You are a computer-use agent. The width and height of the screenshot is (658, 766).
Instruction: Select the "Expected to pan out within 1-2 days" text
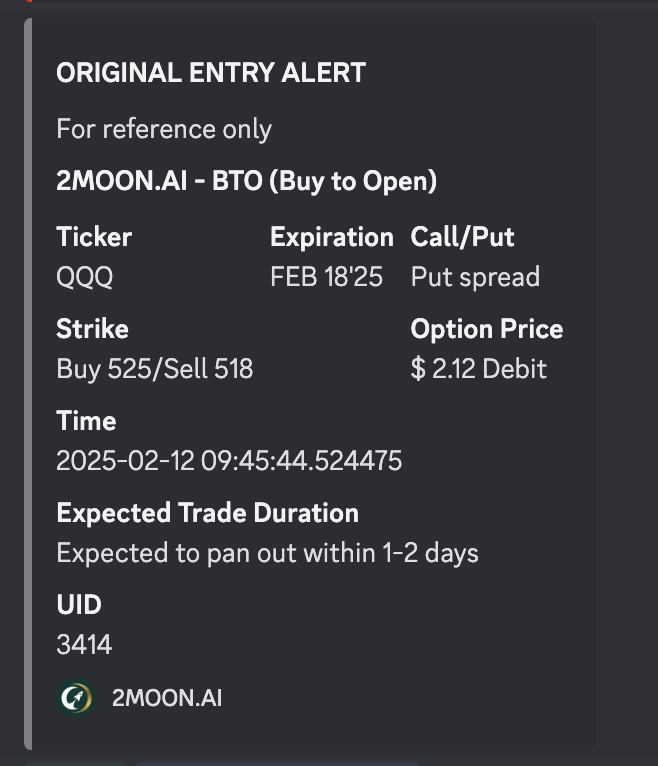pos(267,553)
